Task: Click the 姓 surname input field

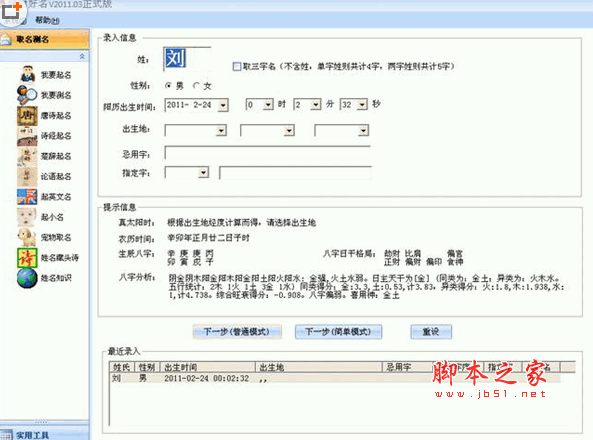Action: click(x=187, y=59)
